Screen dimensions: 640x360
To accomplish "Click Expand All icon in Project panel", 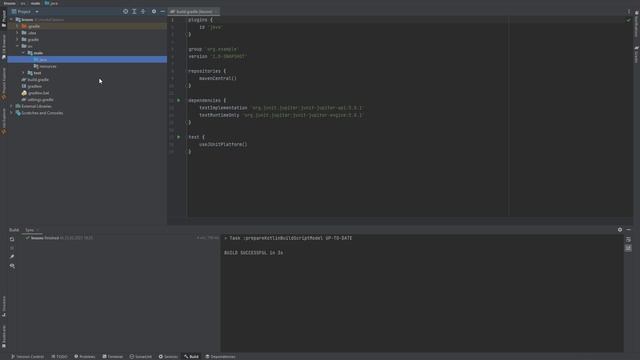I will [x=134, y=11].
